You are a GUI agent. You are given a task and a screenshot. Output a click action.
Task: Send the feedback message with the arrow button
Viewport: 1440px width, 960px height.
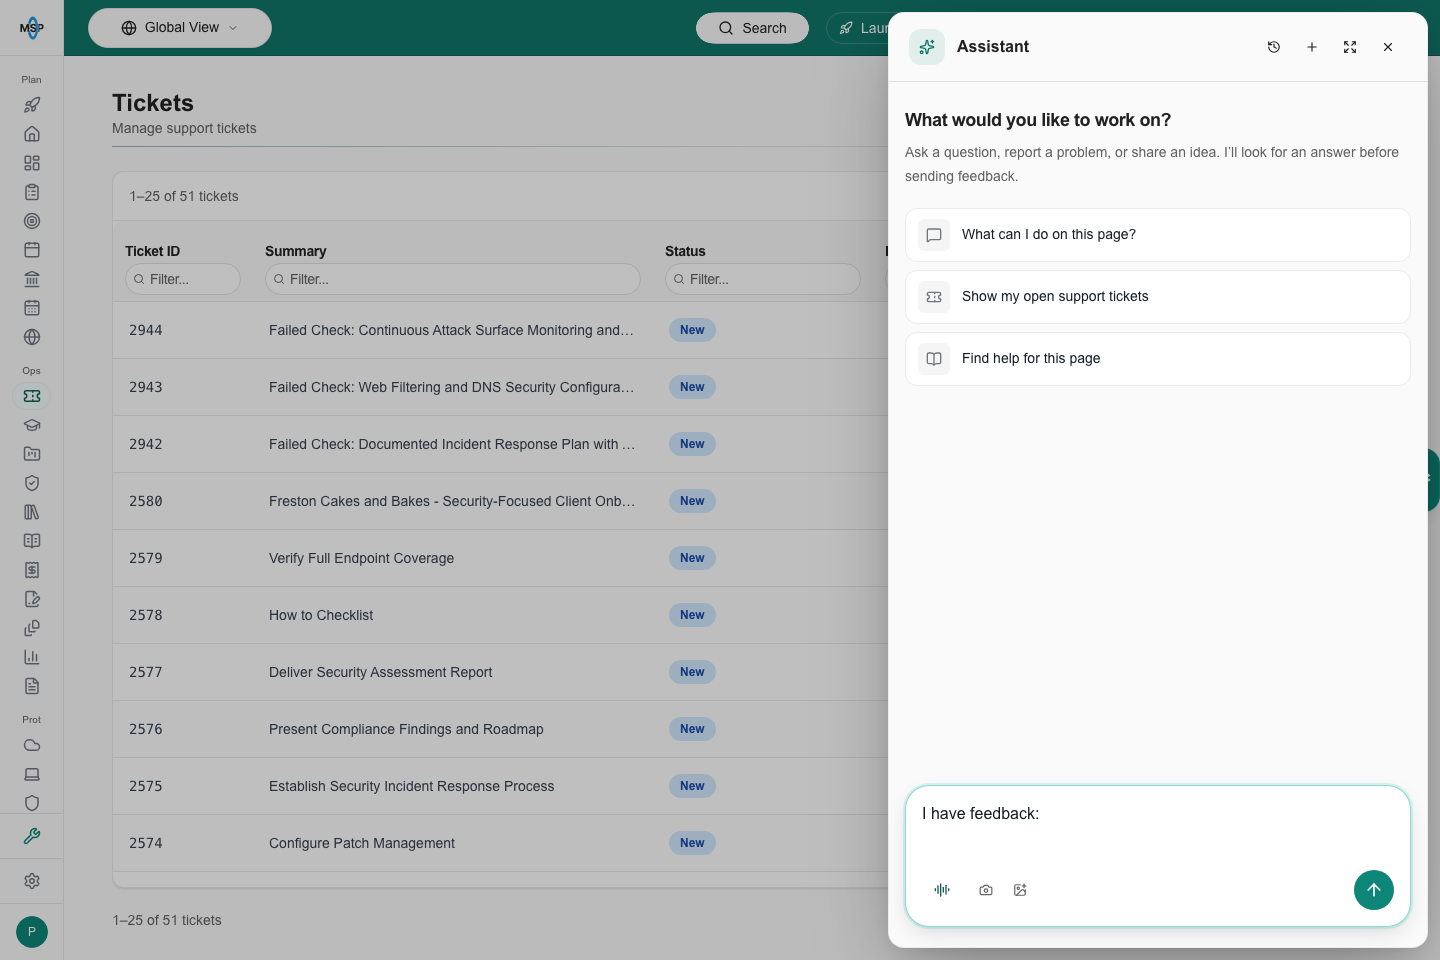tap(1374, 890)
